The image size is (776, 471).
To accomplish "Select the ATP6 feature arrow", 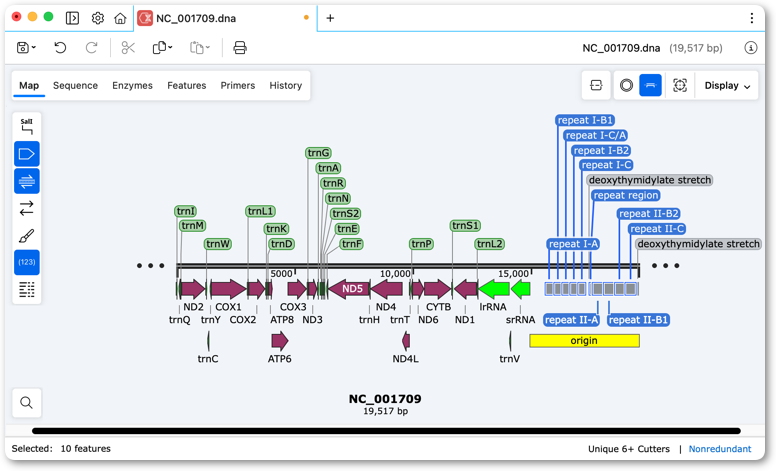I will [280, 340].
